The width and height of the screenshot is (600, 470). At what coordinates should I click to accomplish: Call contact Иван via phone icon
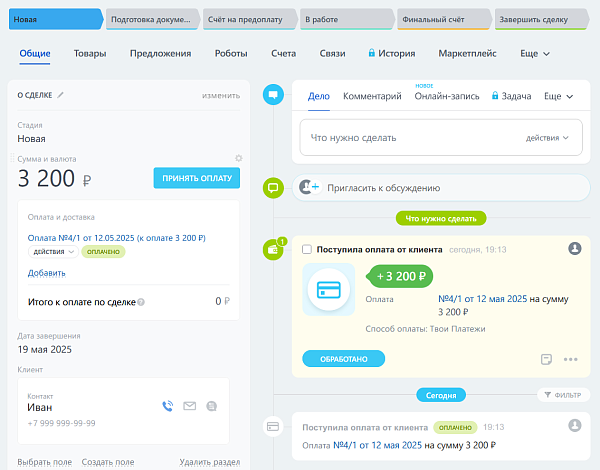(x=168, y=406)
